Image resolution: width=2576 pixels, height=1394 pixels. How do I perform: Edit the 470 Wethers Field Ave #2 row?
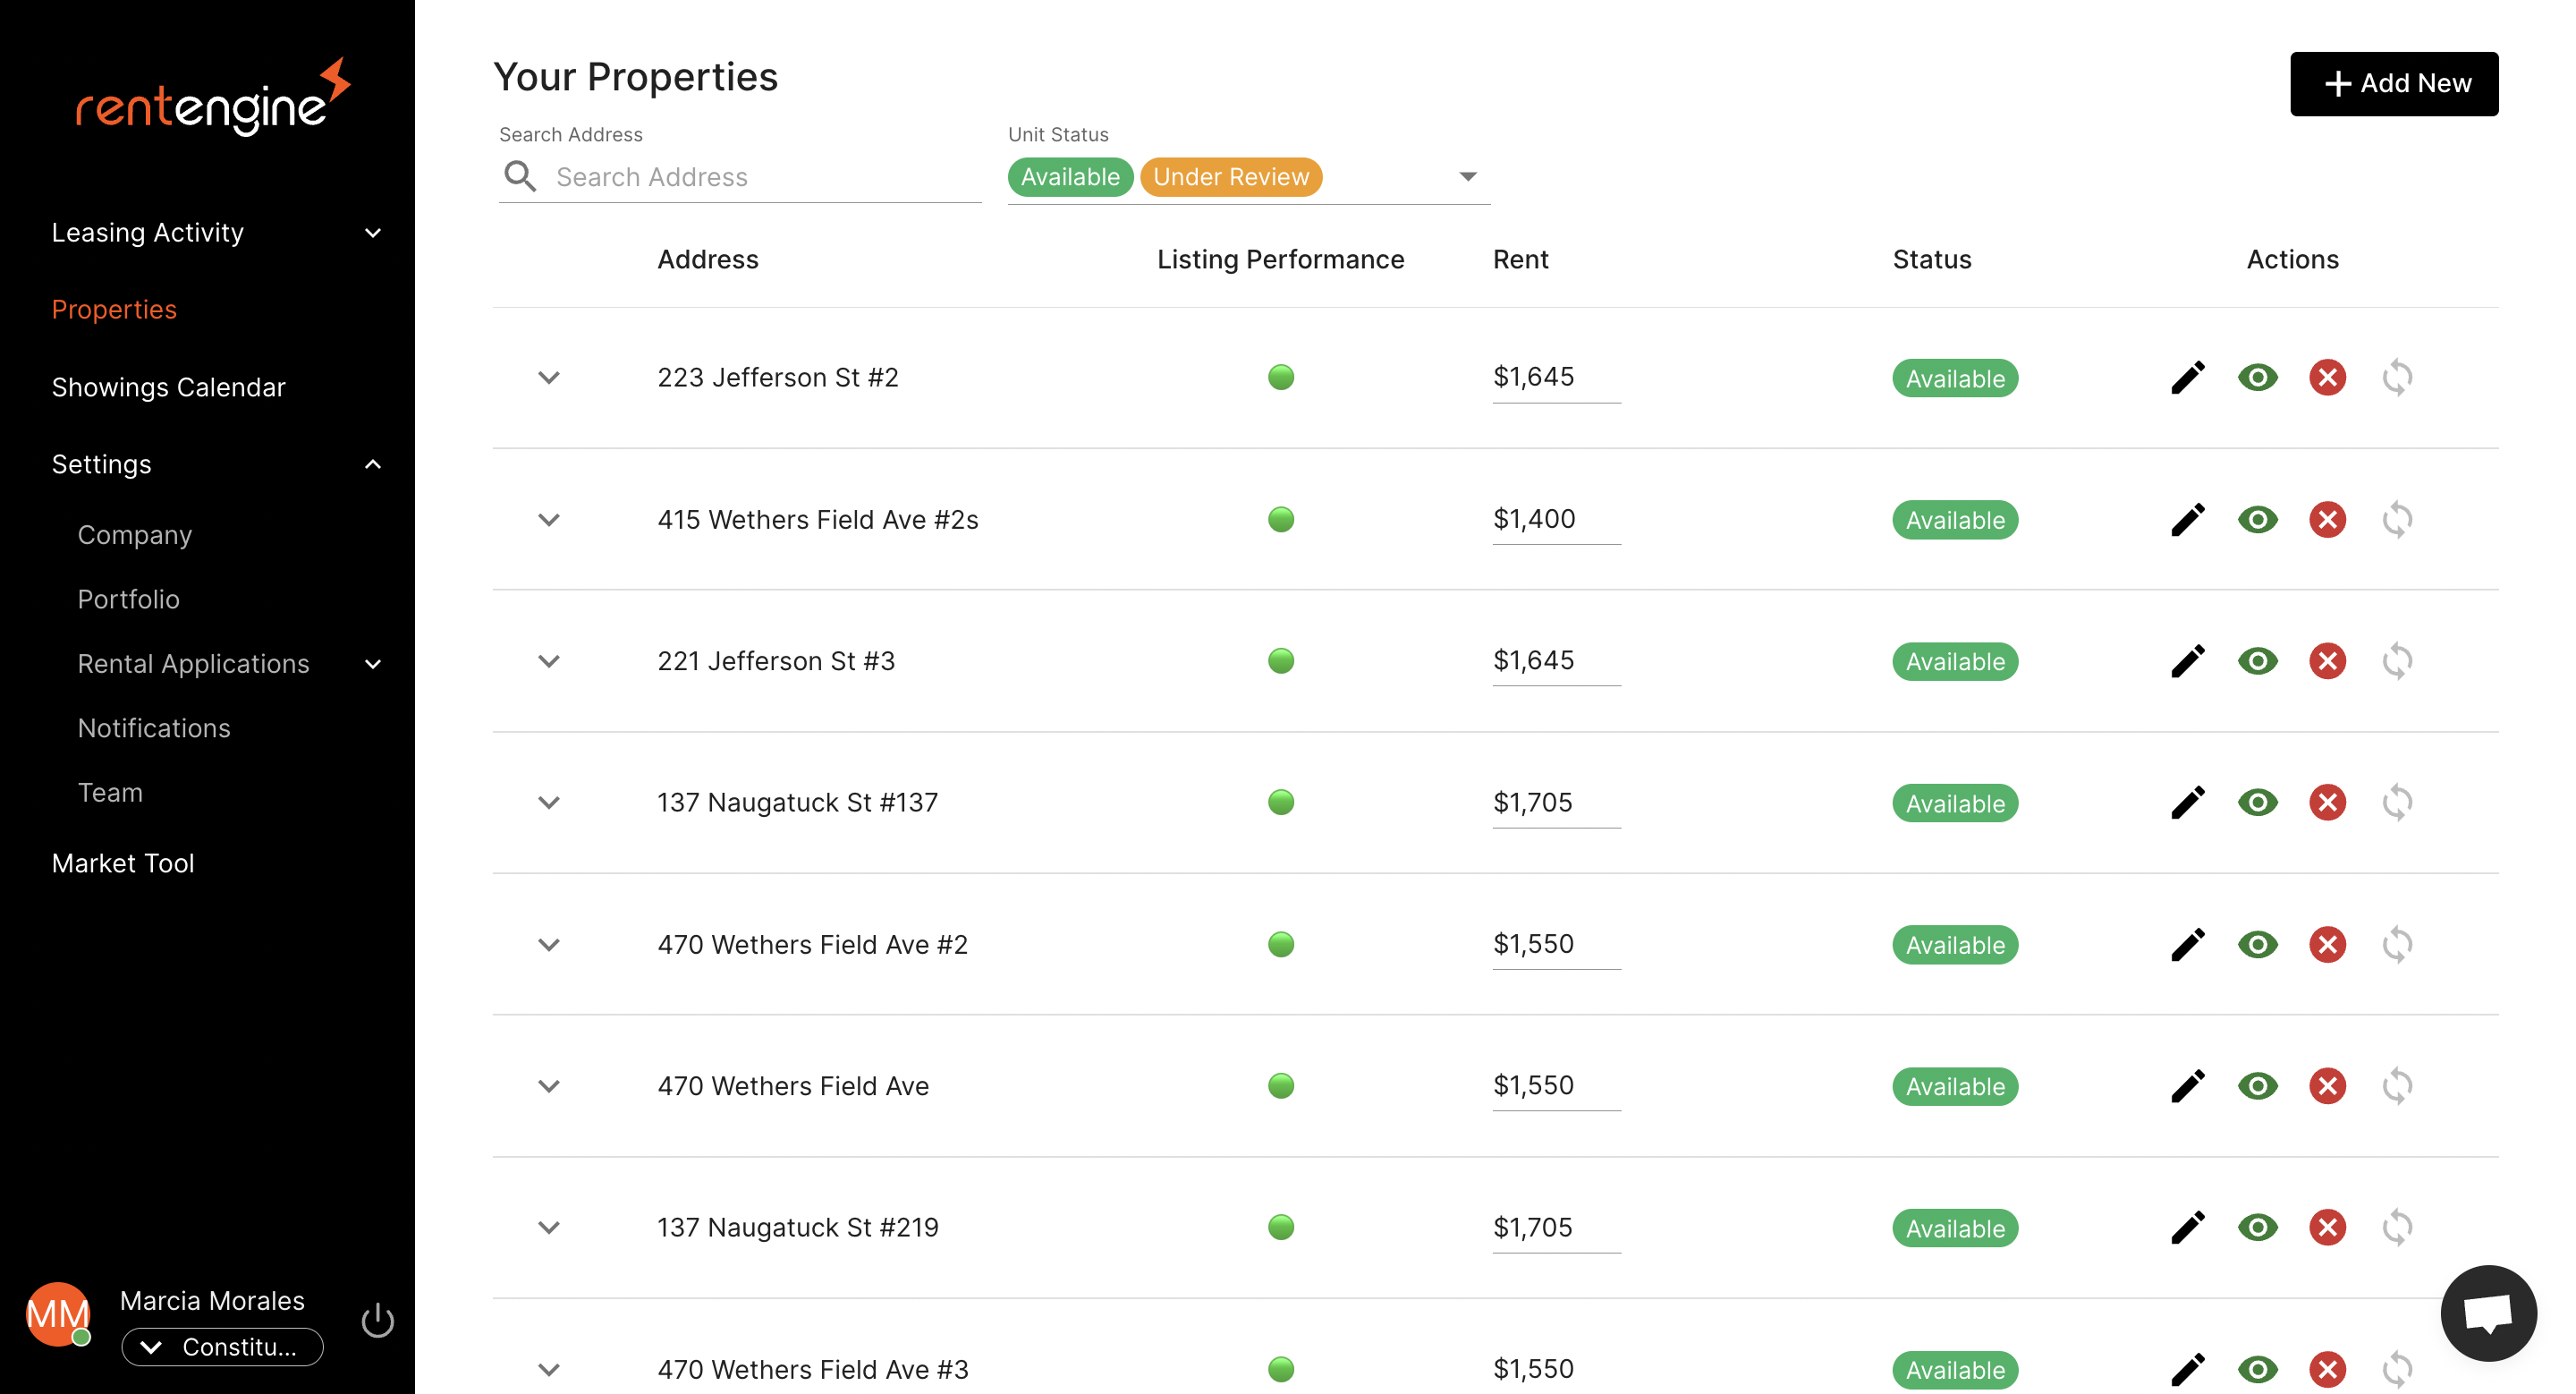click(x=2187, y=945)
